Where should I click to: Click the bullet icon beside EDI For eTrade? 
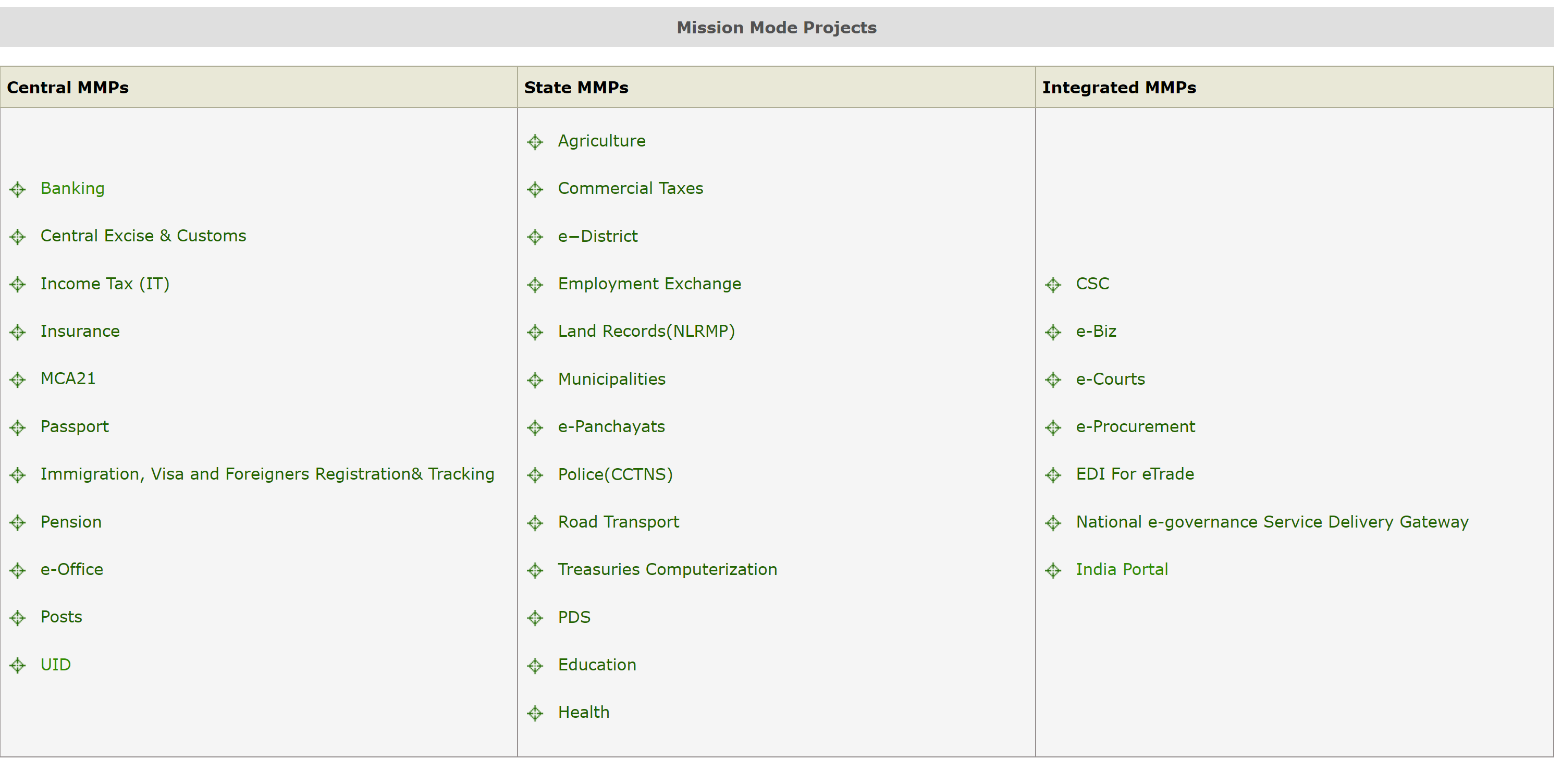click(1053, 475)
